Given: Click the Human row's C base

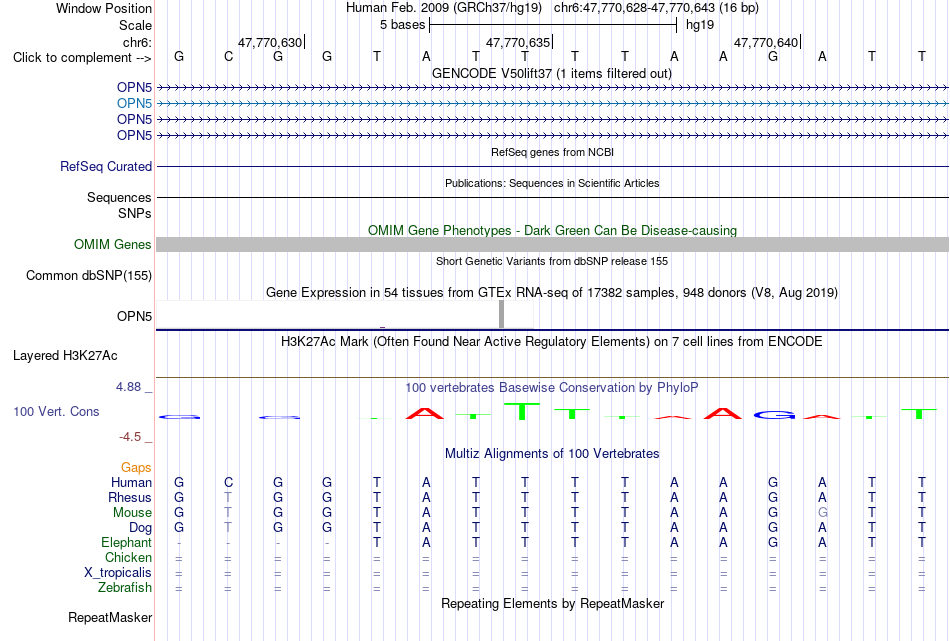Looking at the screenshot, I should (228, 482).
